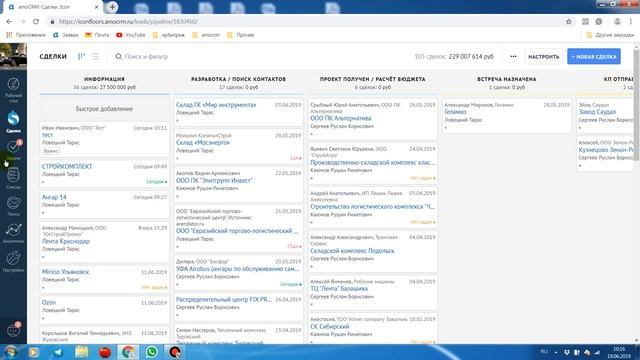Screen dimensions: 640x360
Task: Open the Производственно-складской комплекс deal
Action: [x=372, y=162]
